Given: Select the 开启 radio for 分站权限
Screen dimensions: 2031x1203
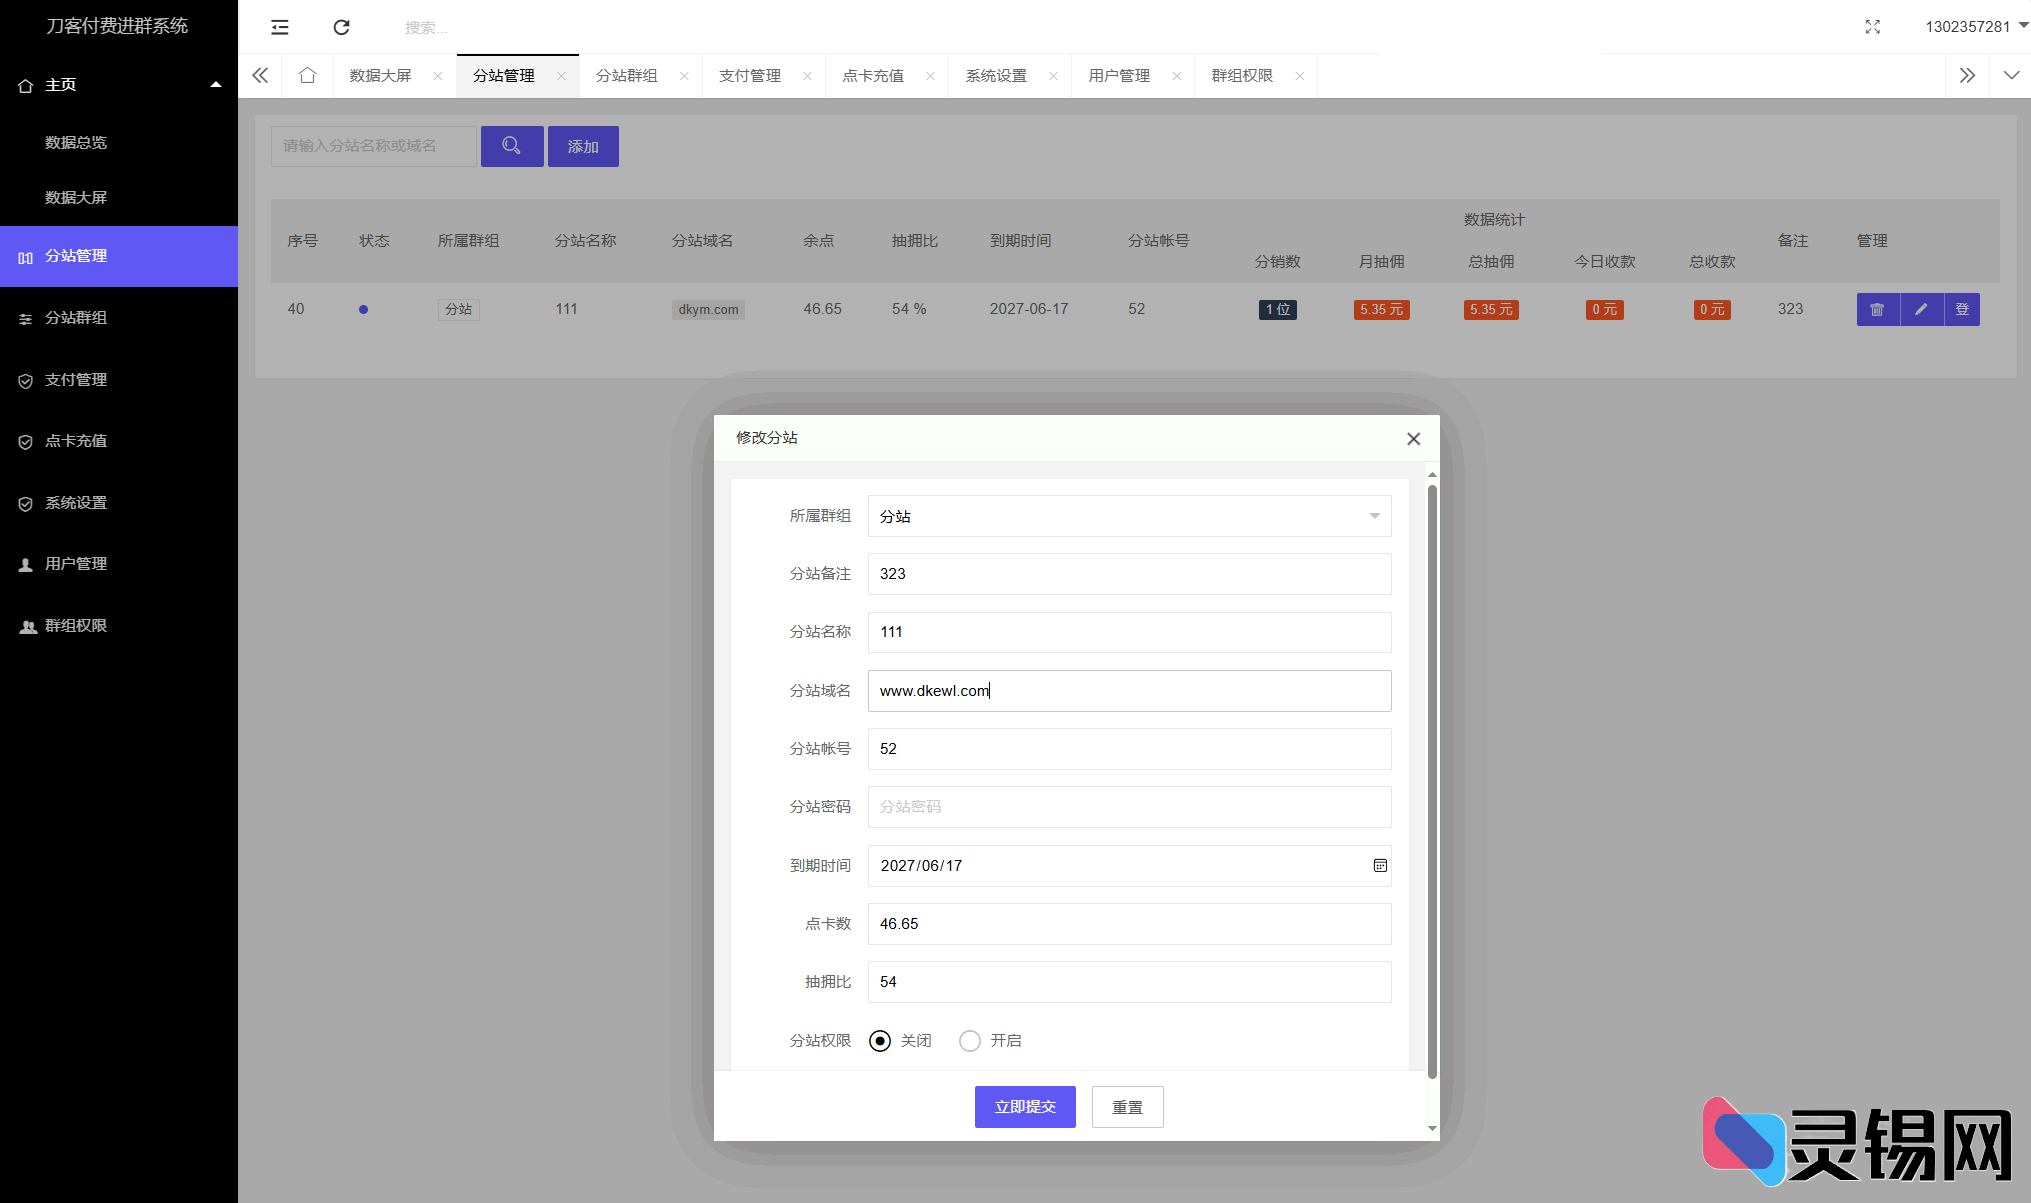Looking at the screenshot, I should [x=969, y=1040].
